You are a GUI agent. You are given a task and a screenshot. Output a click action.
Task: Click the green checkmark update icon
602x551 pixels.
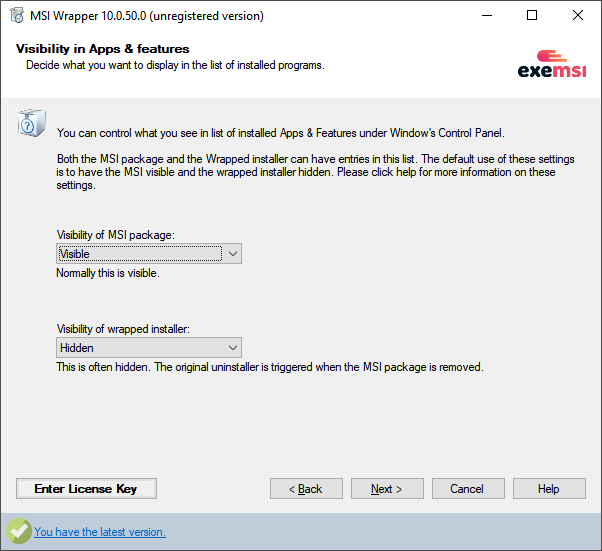[x=18, y=531]
